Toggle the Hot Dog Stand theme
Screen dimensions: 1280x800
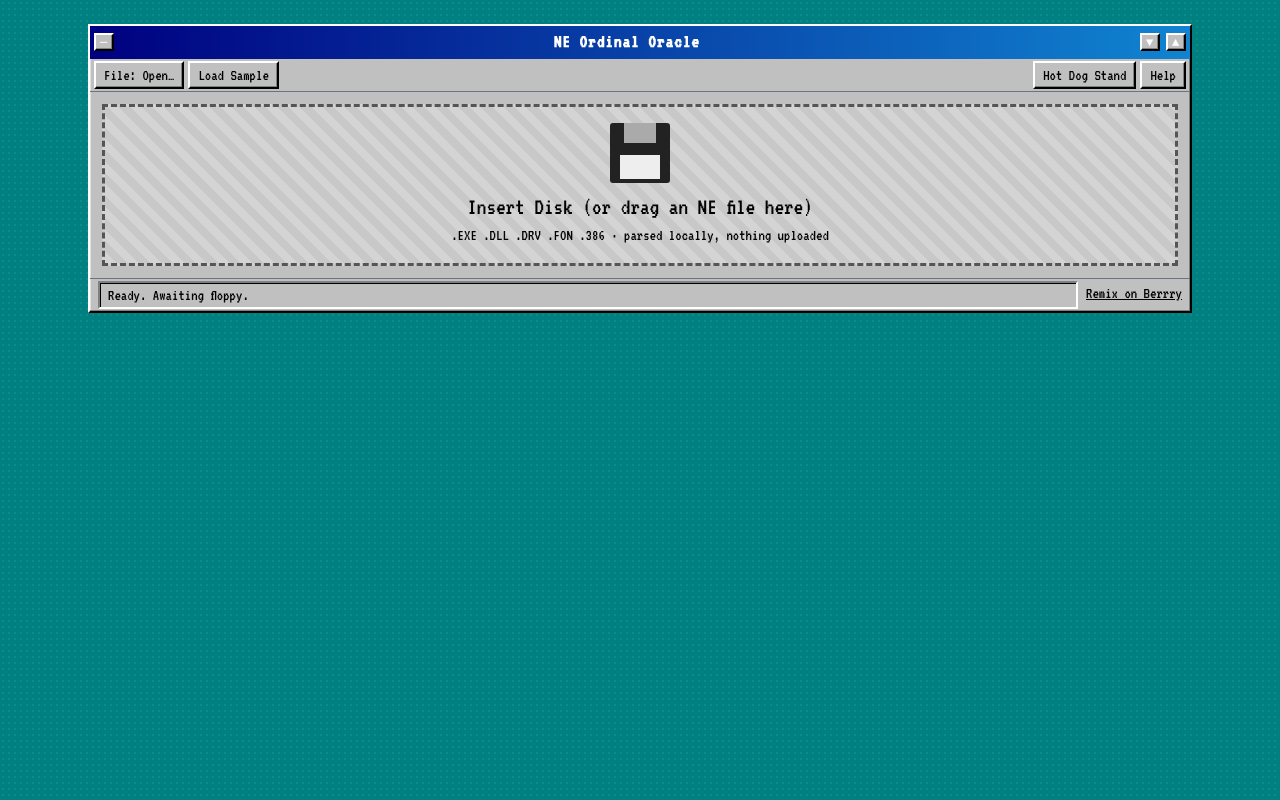[1084, 75]
